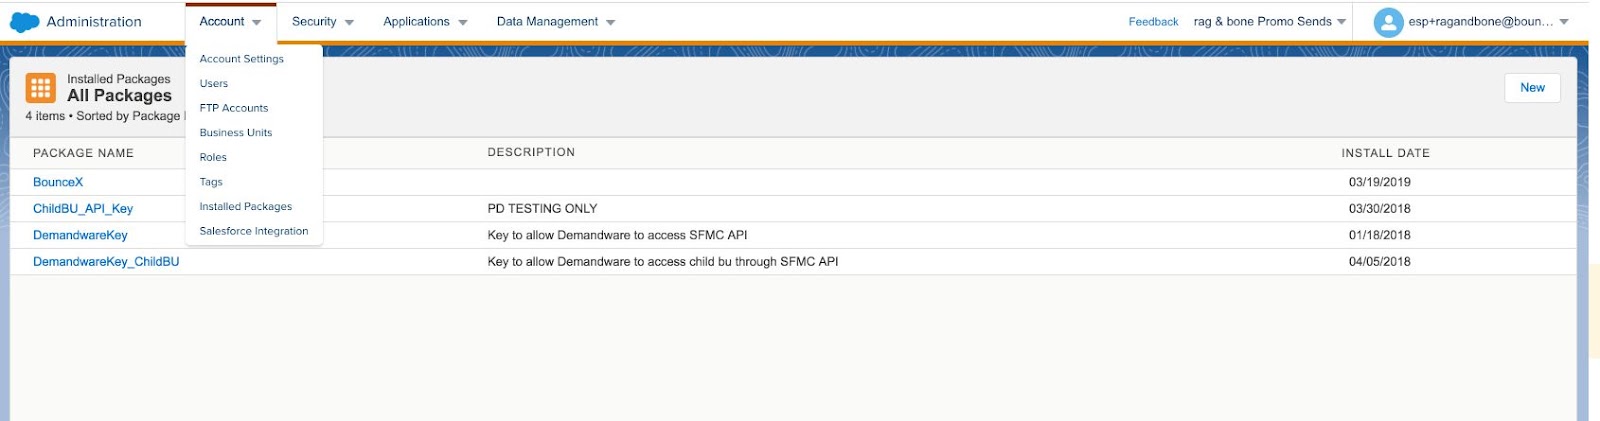Click the DESCRIPTION column header
The width and height of the screenshot is (1600, 421).
531,153
